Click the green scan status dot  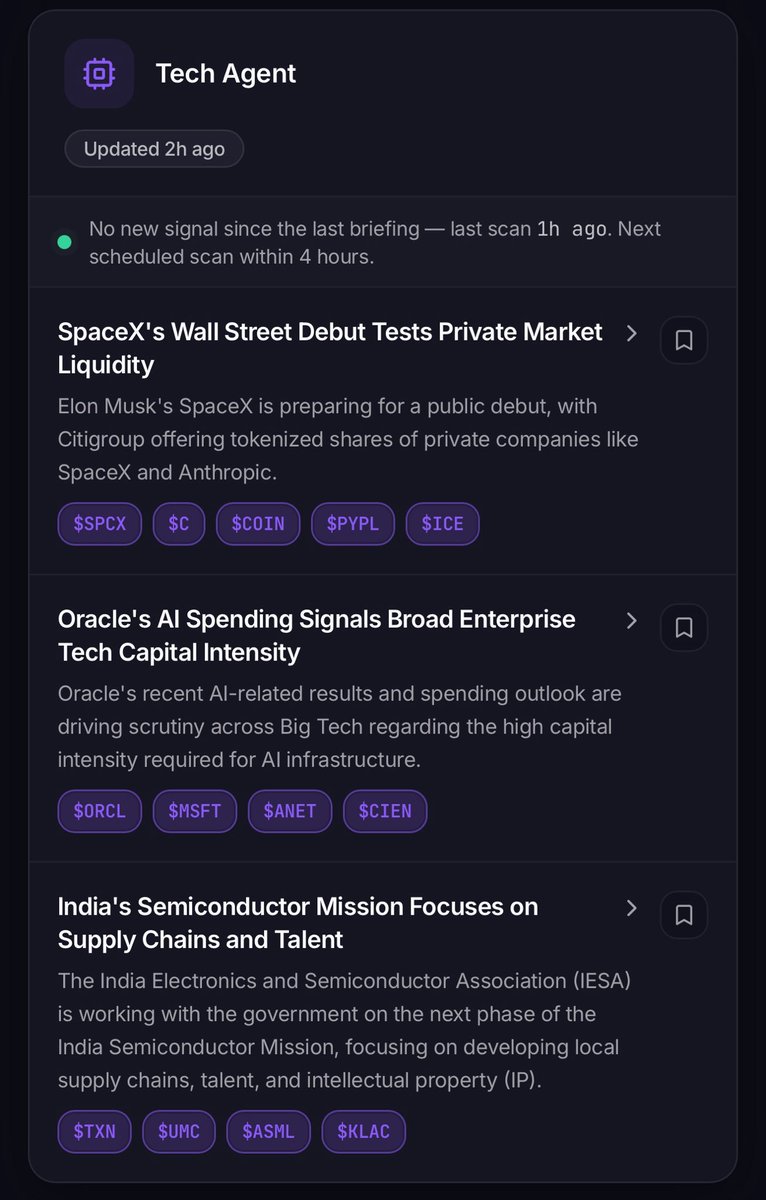click(x=65, y=242)
